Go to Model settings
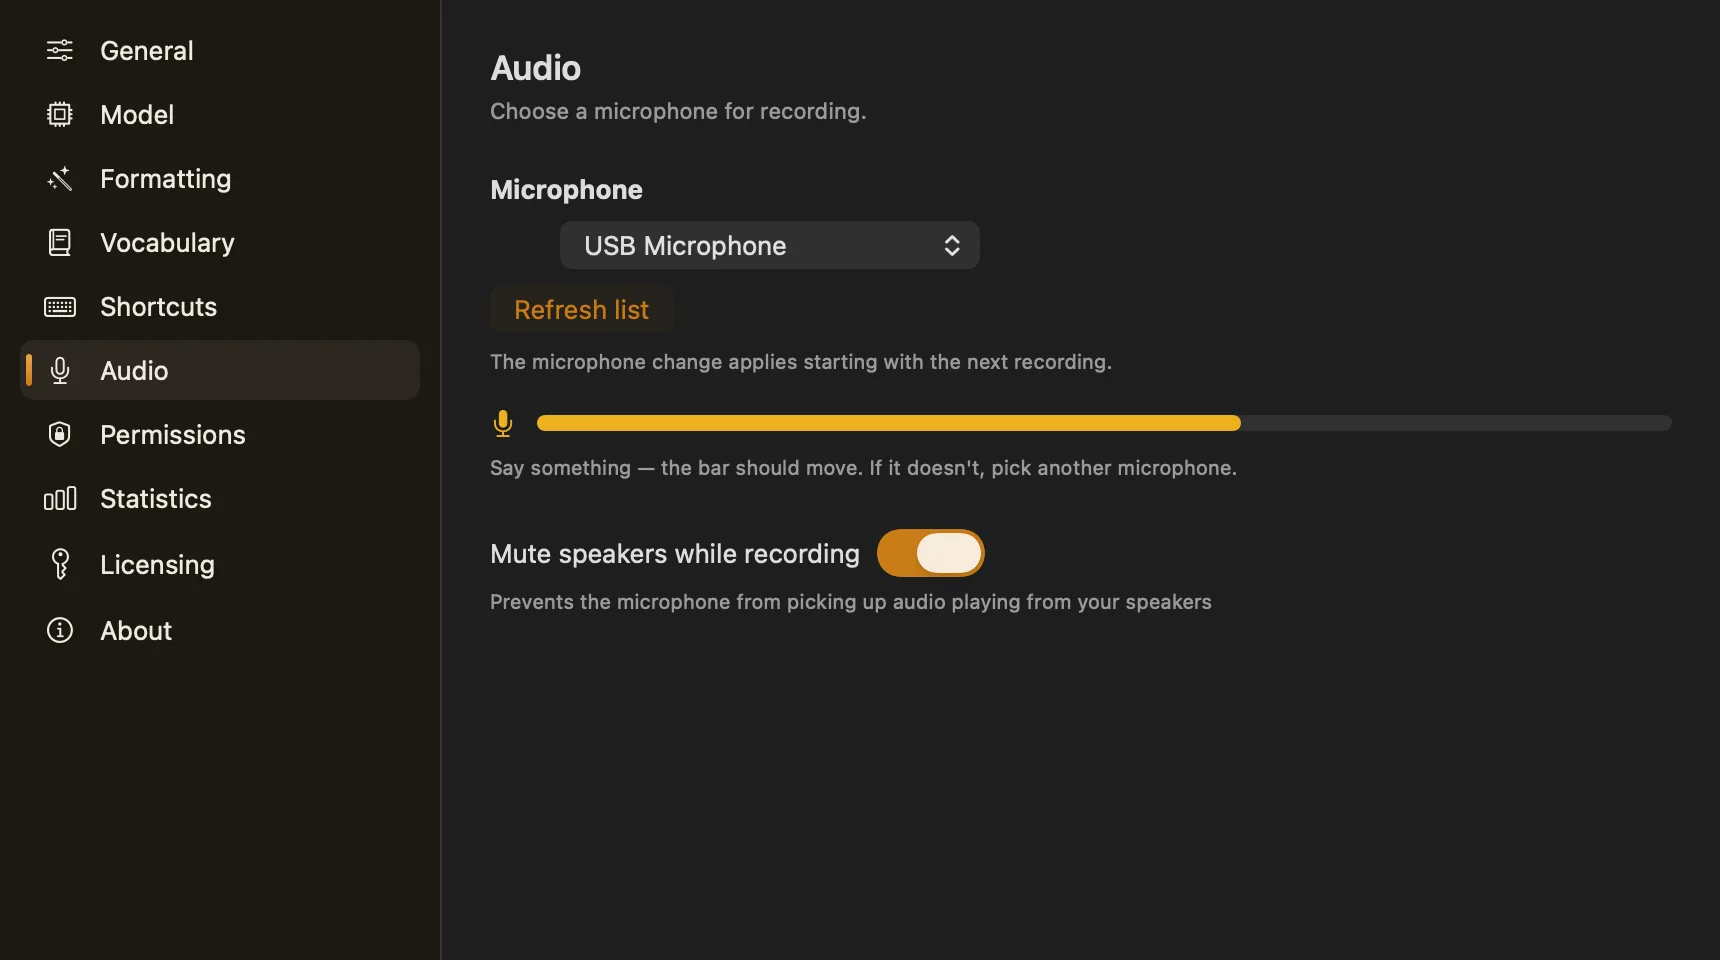Screen dimensions: 1720x960 coord(220,114)
